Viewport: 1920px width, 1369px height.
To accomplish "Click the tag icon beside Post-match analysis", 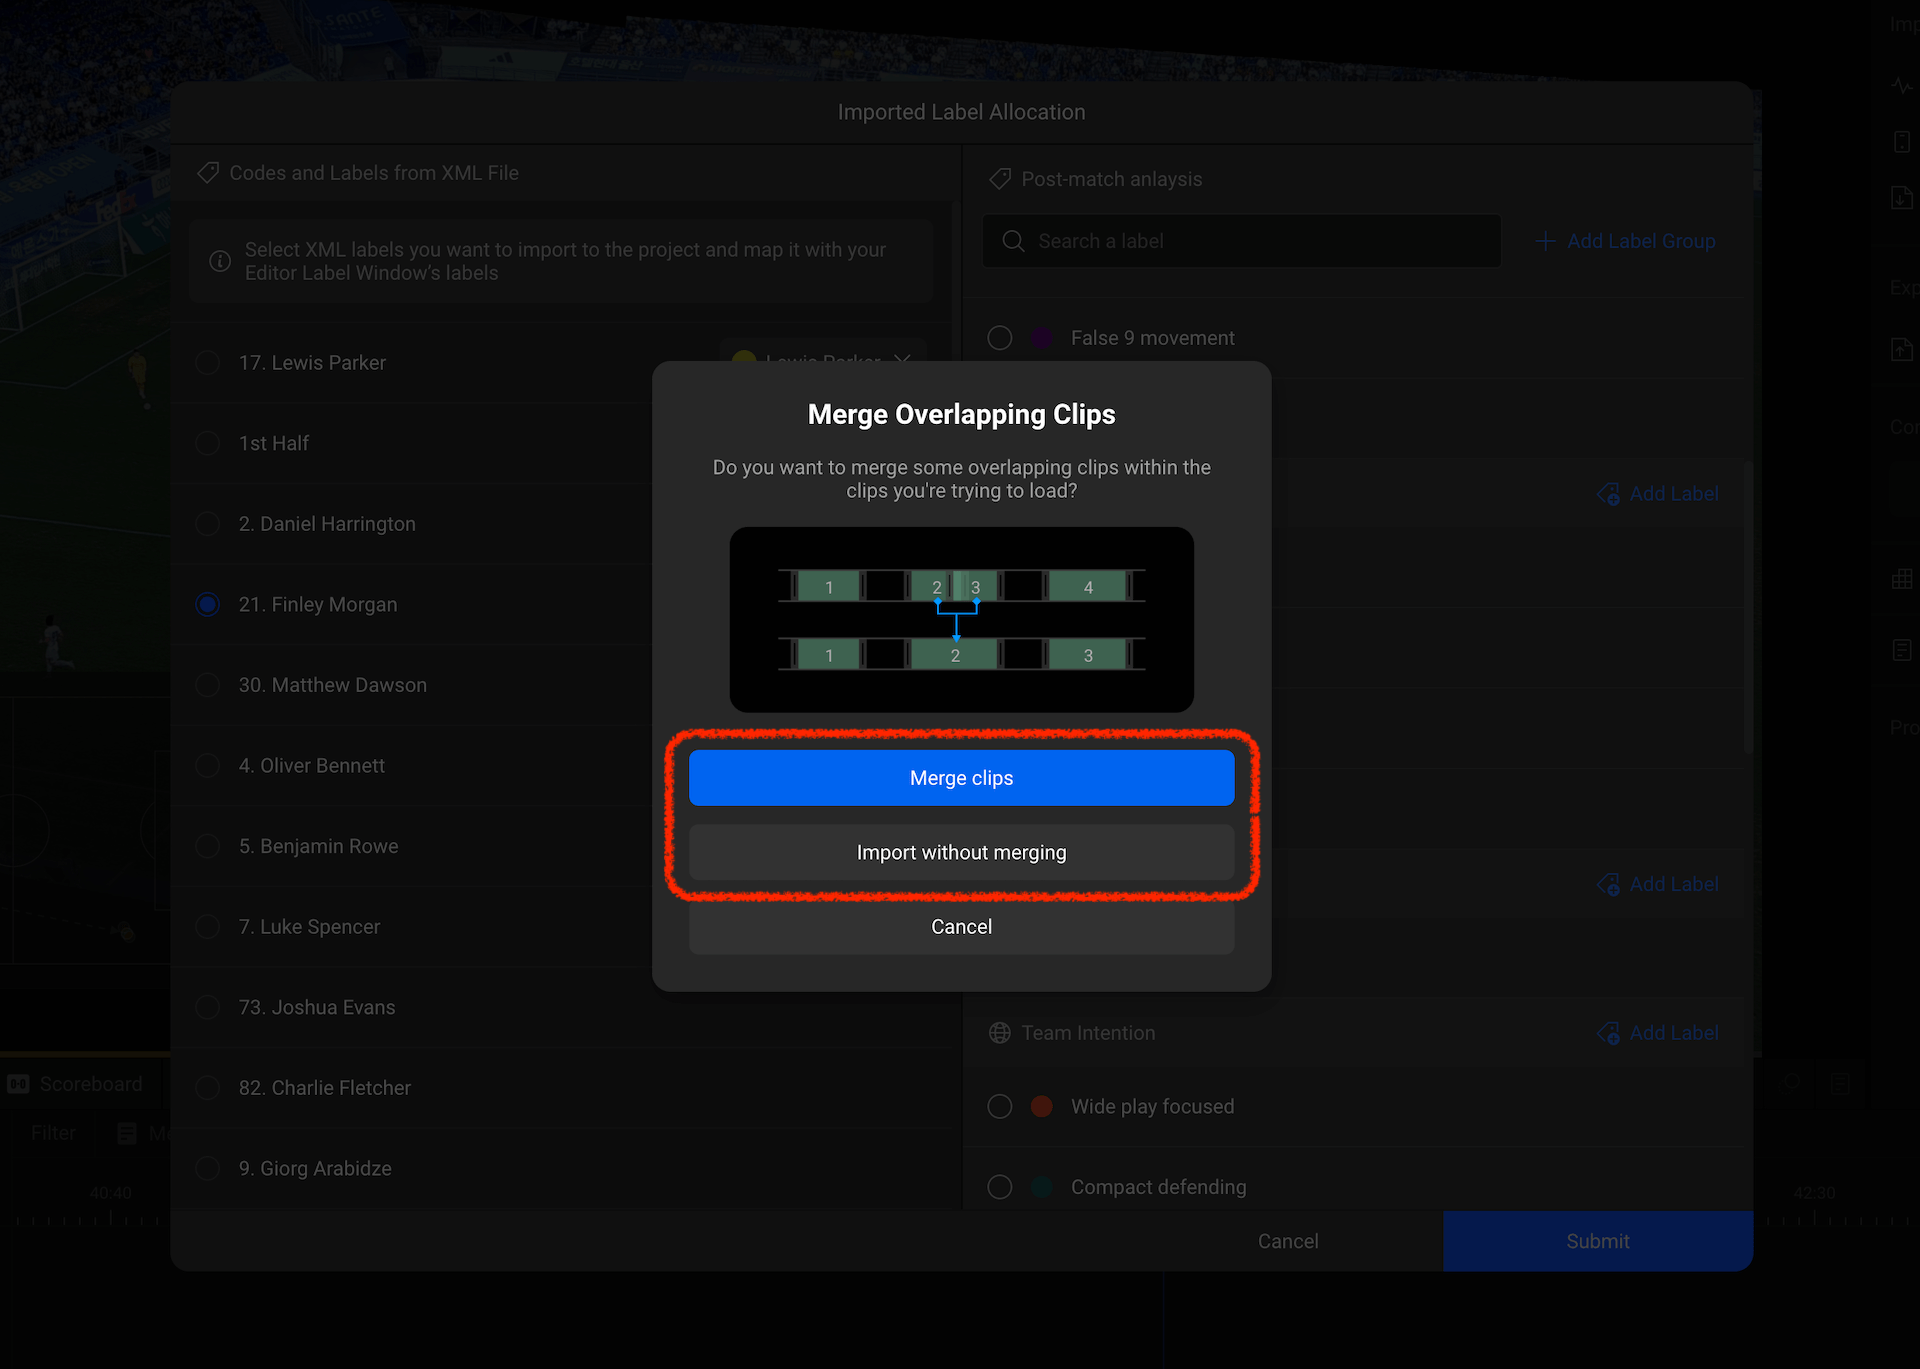I will click(1000, 179).
